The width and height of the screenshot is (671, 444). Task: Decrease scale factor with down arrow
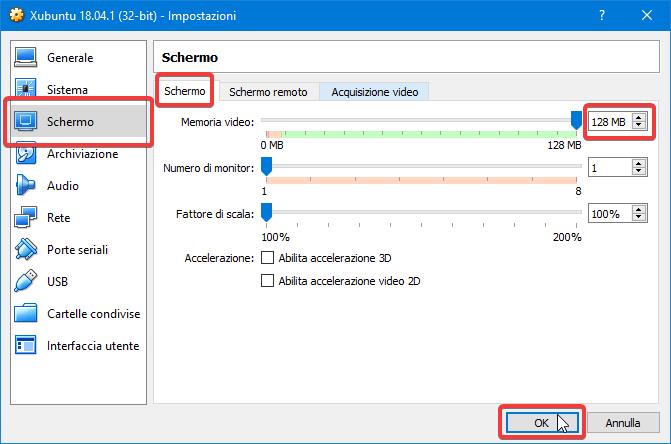(x=638, y=218)
